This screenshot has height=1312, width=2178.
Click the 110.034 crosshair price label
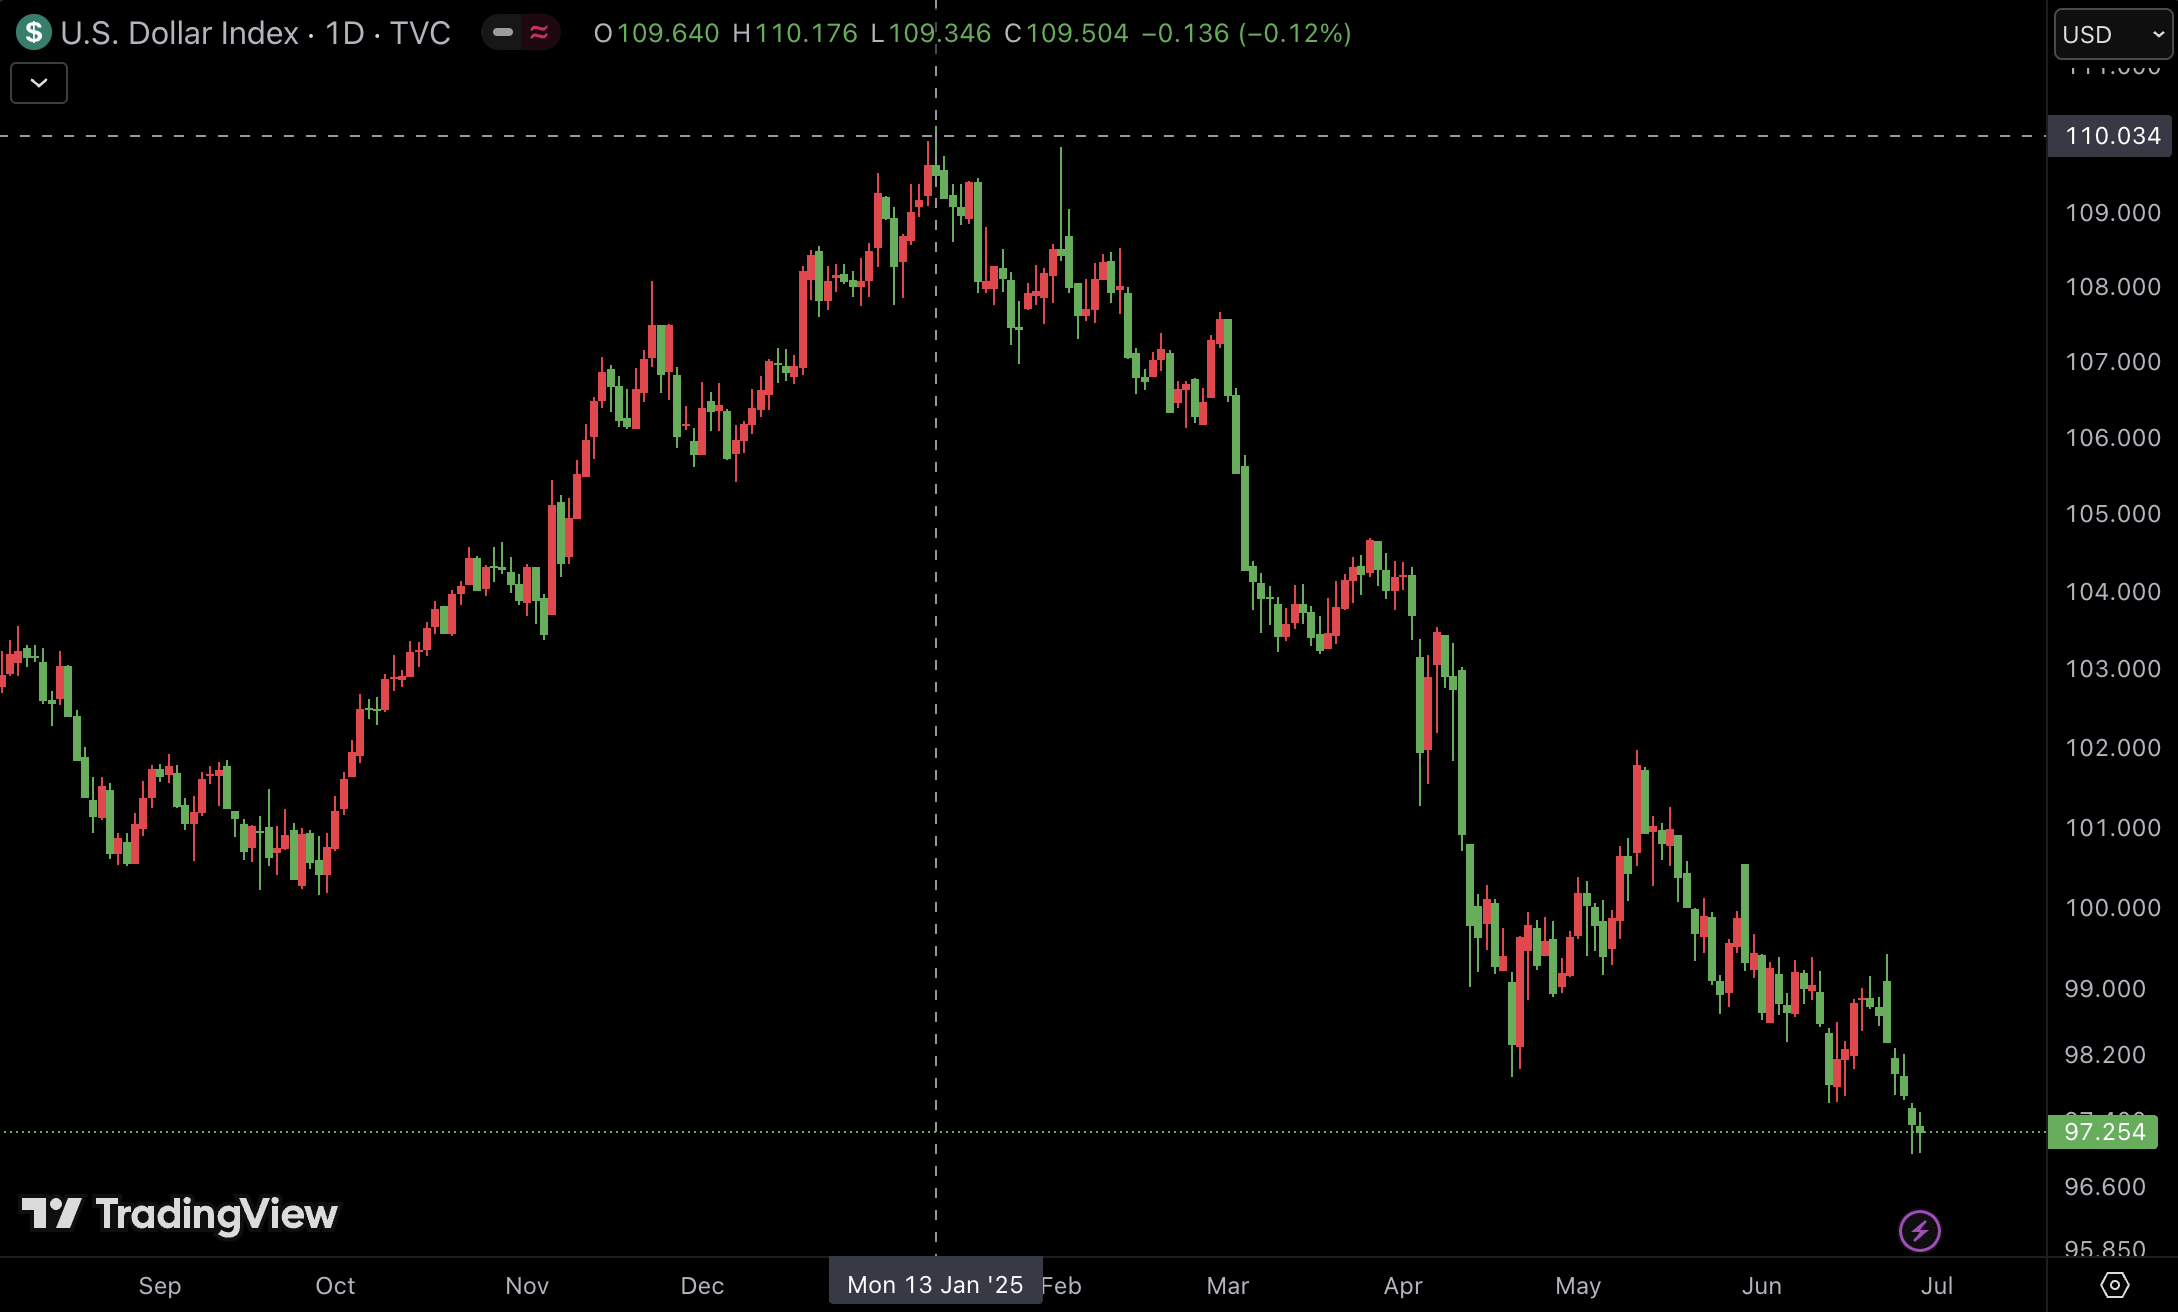coord(2111,136)
